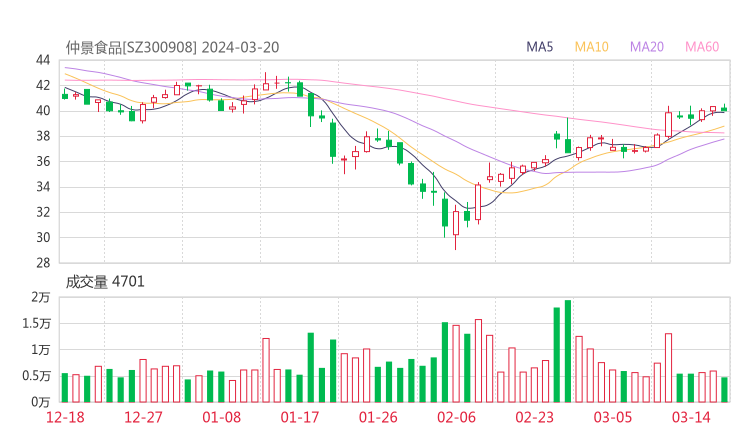Click the 01-17 date marker

coord(300,417)
